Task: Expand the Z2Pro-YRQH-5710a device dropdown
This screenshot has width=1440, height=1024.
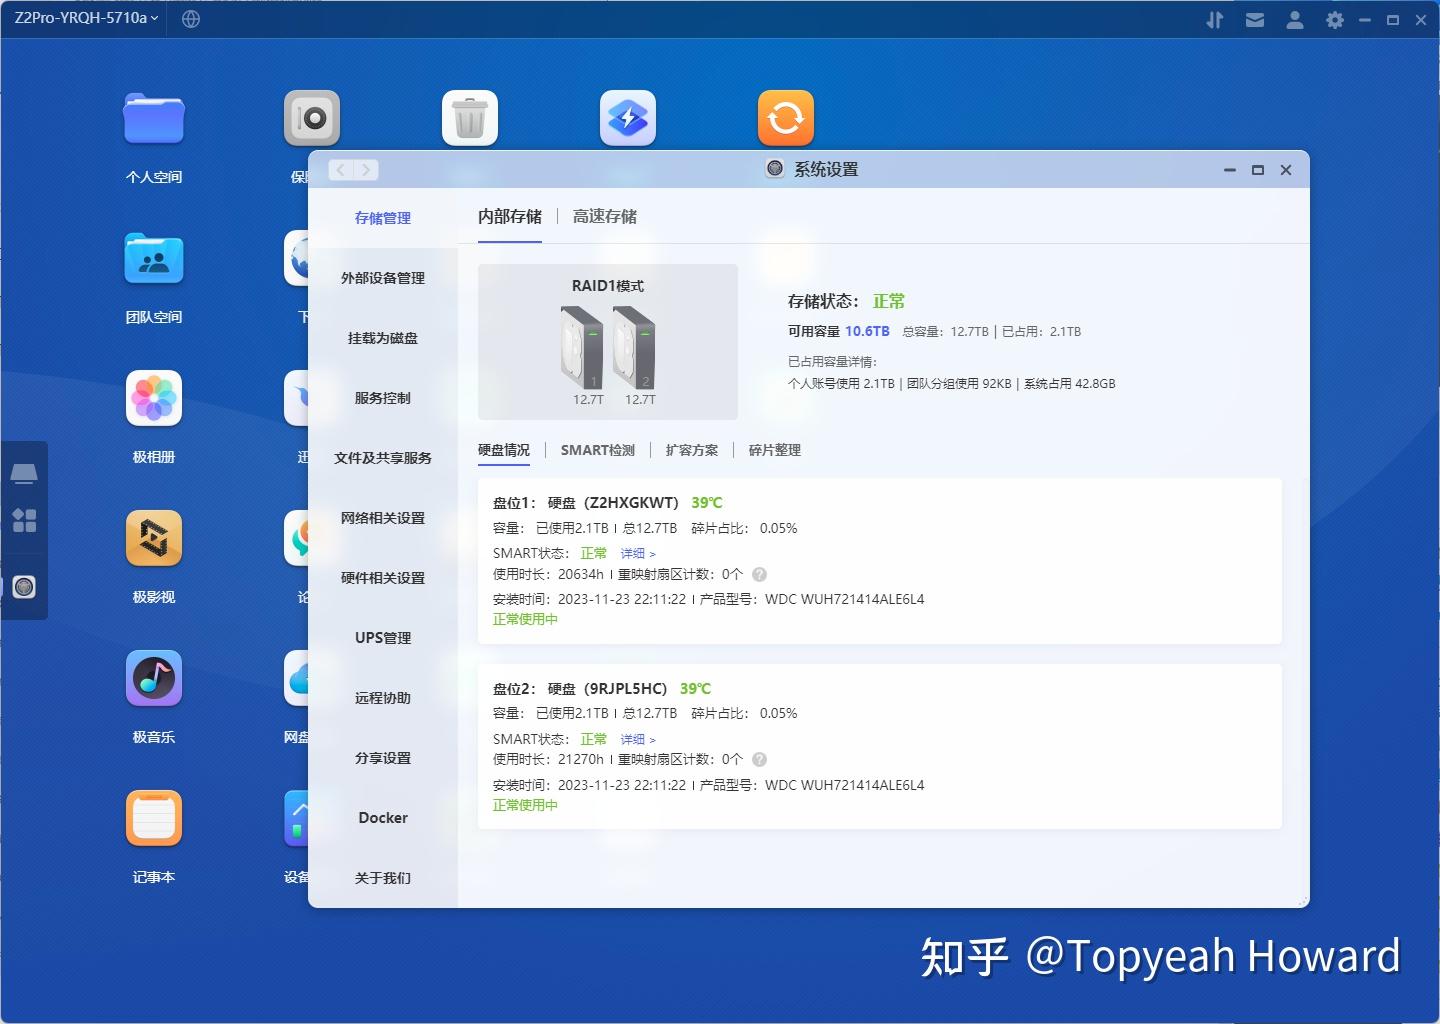Action: (x=86, y=18)
